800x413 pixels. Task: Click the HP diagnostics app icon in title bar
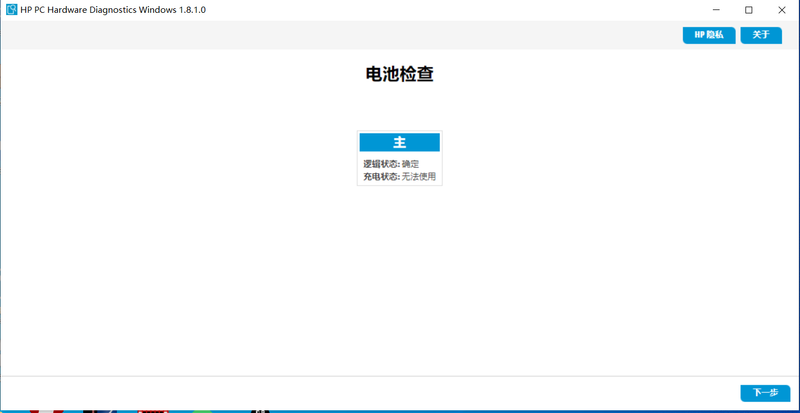[x=11, y=10]
